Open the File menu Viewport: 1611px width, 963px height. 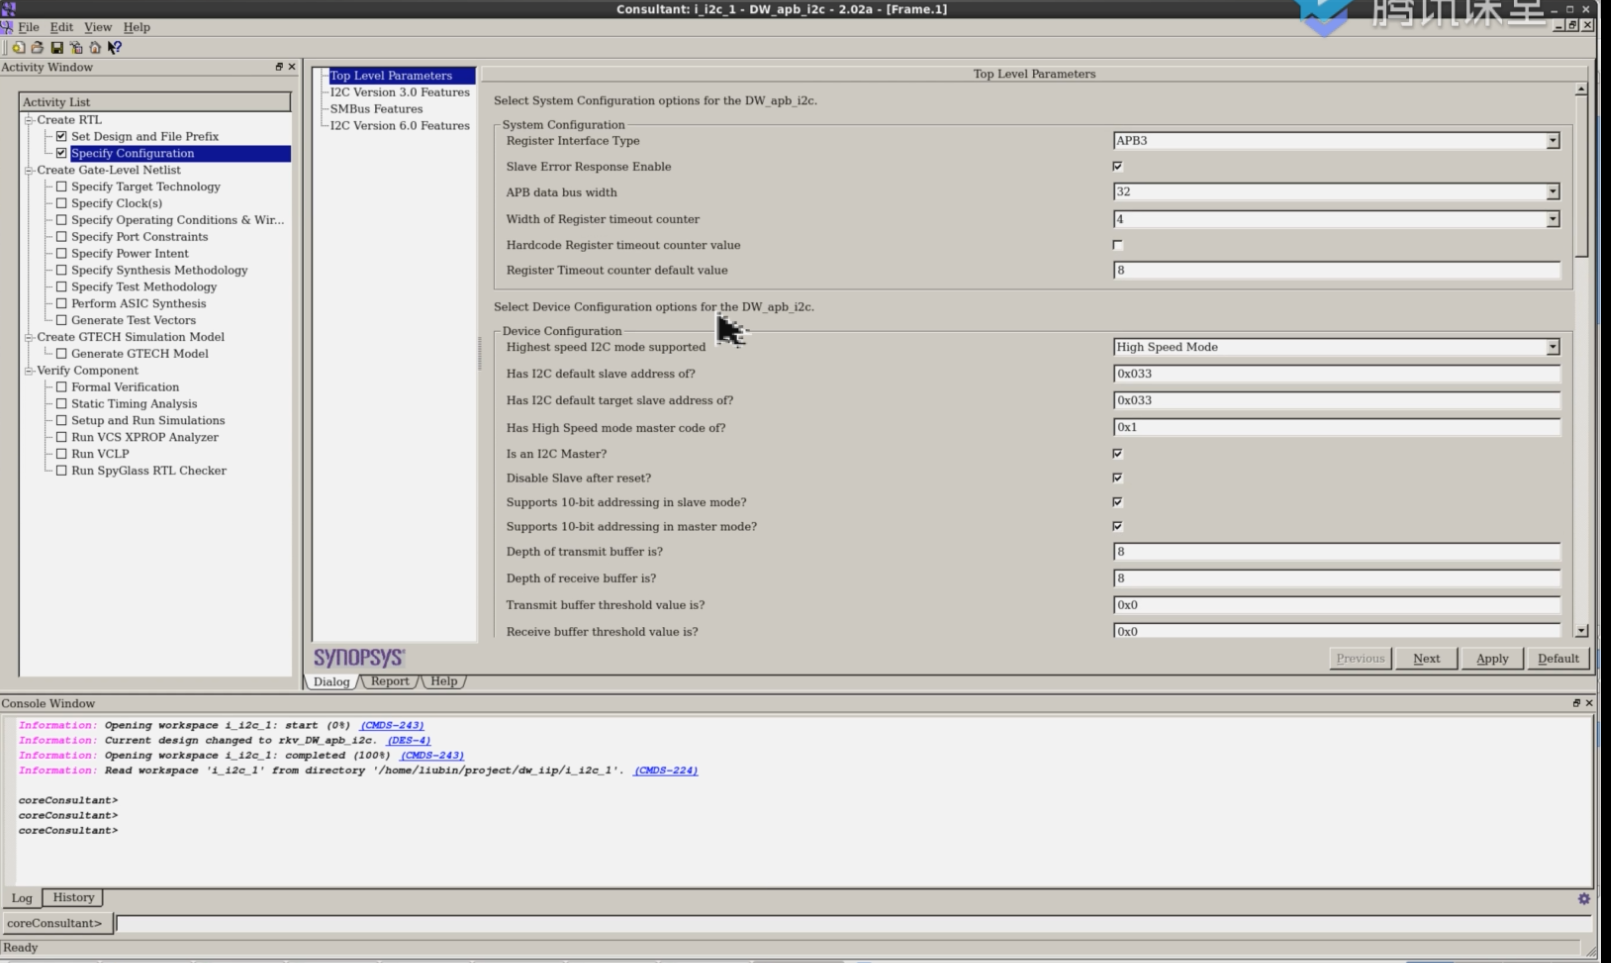(x=29, y=27)
